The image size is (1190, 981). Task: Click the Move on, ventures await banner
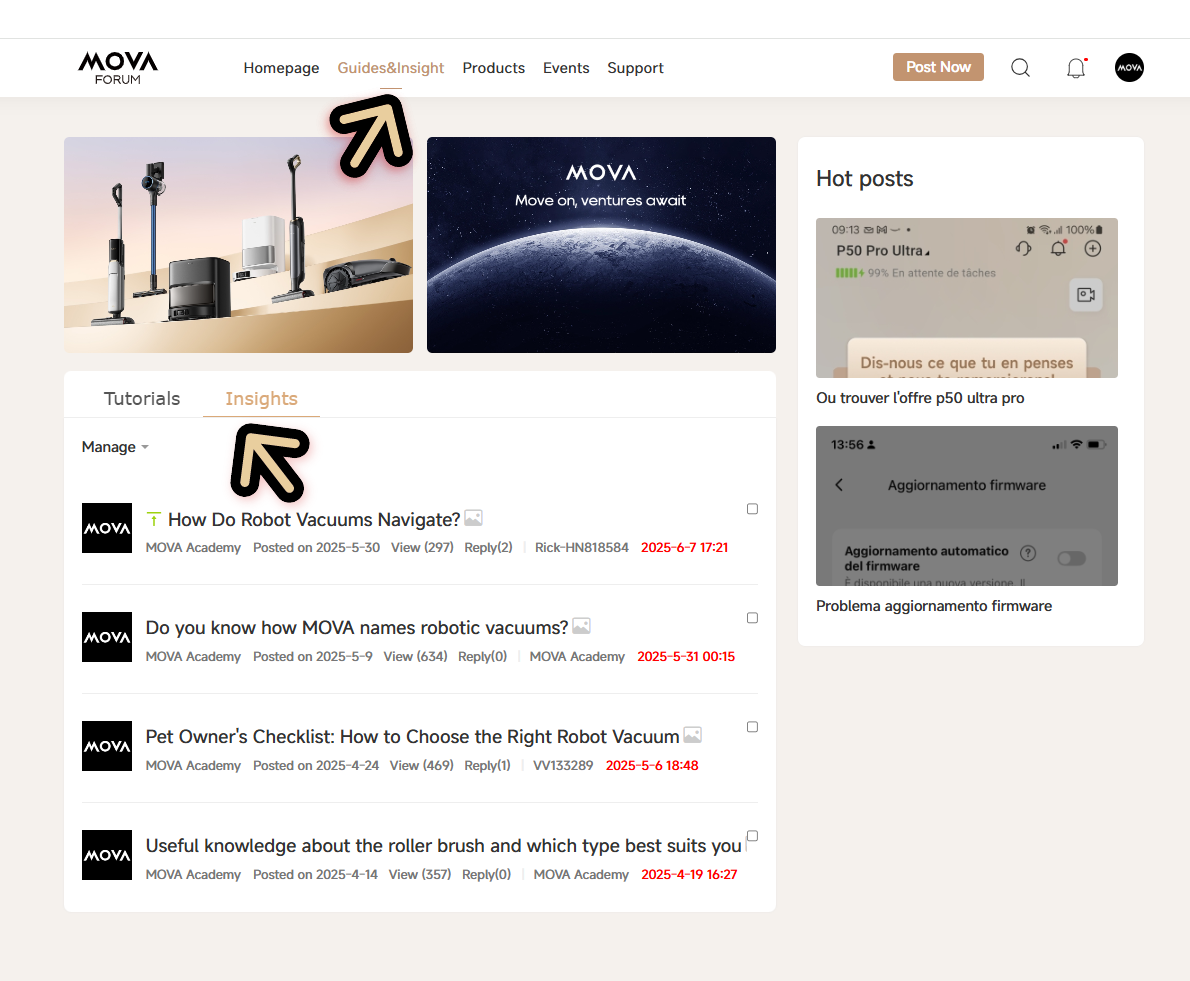click(601, 244)
